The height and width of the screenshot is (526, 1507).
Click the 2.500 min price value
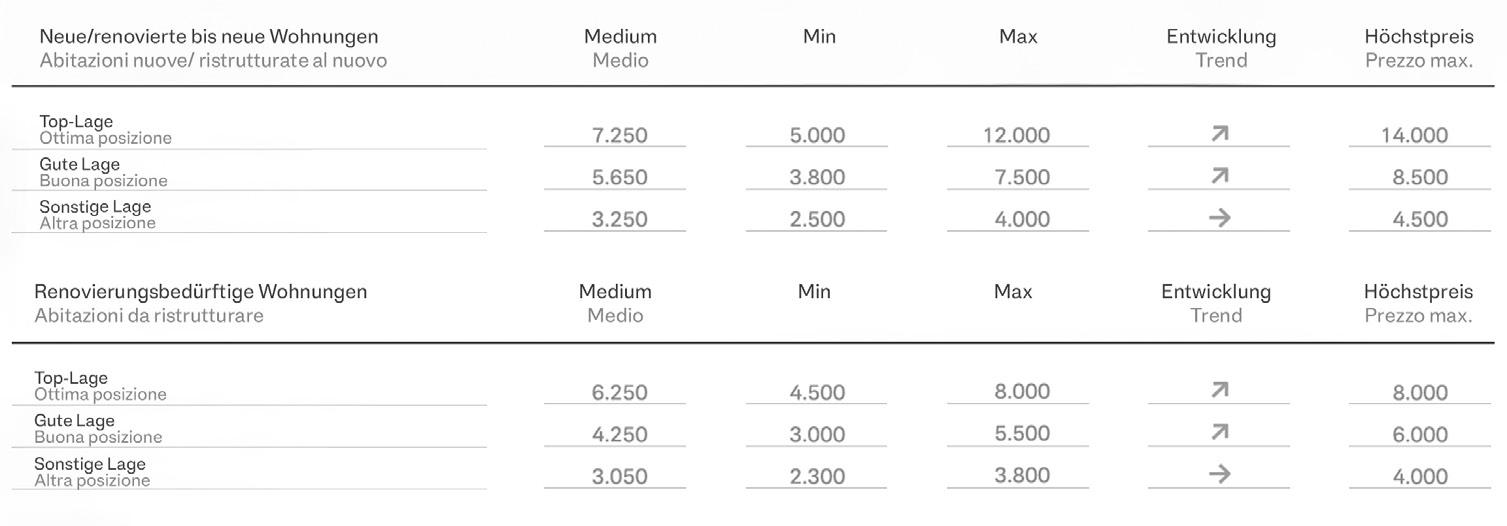(x=817, y=219)
